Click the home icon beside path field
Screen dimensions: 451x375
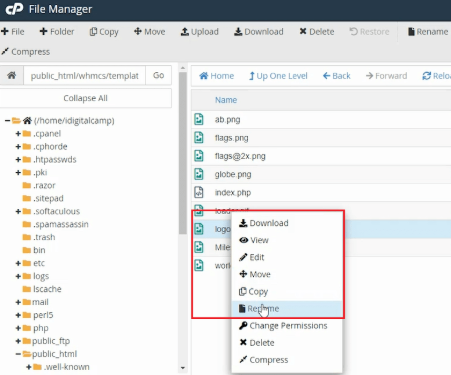12,75
